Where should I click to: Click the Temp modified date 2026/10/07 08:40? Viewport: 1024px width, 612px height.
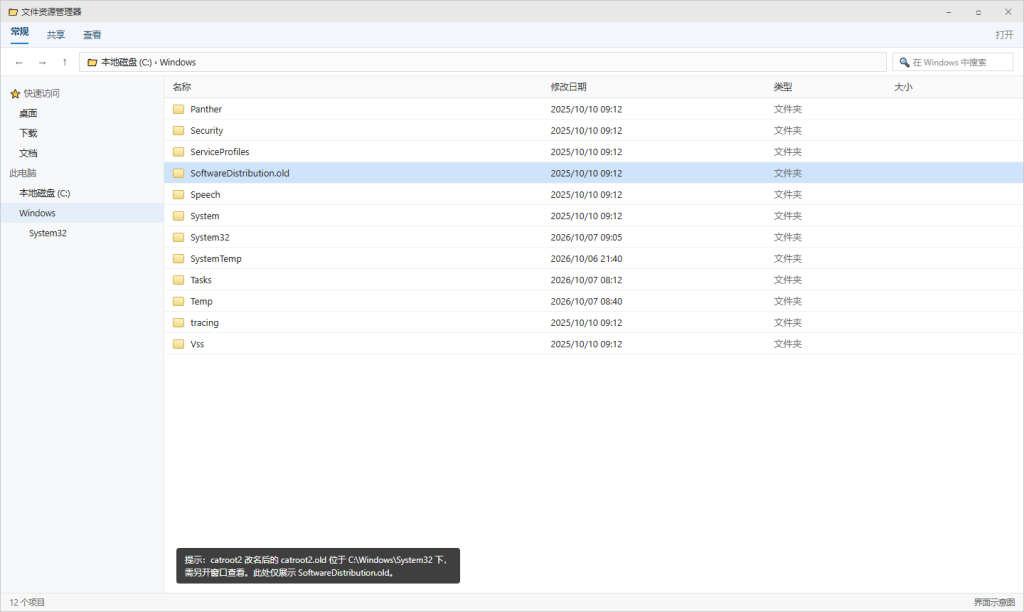point(586,302)
